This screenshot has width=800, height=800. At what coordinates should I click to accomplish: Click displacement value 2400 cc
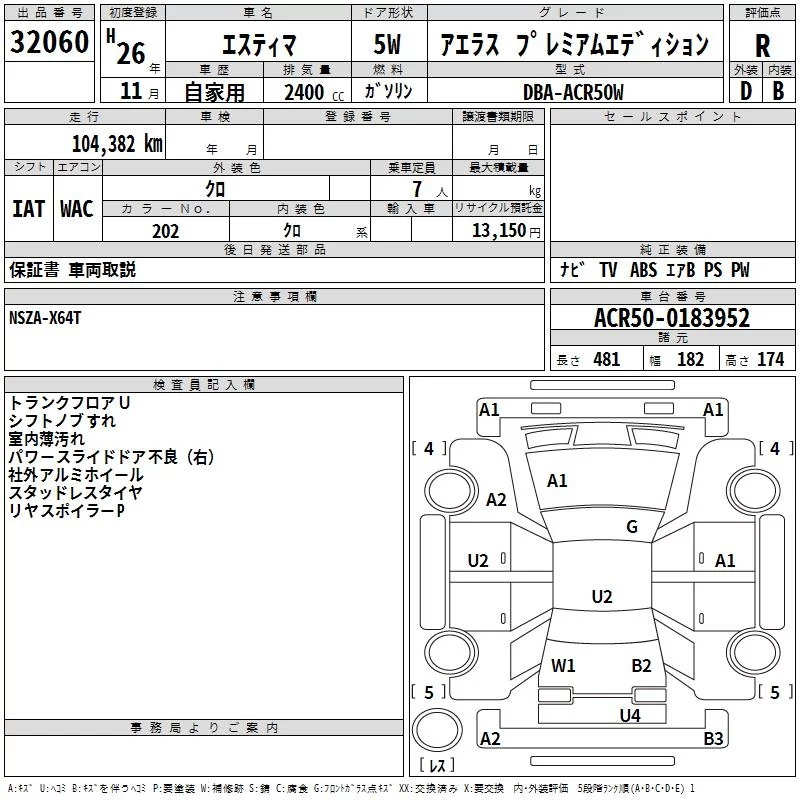point(314,92)
